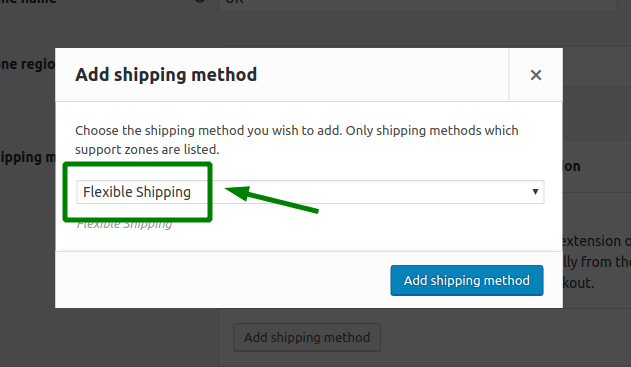Click the partially visible Zone regions label
Viewport: 631px width, 367px height.
pyautogui.click(x=27, y=64)
